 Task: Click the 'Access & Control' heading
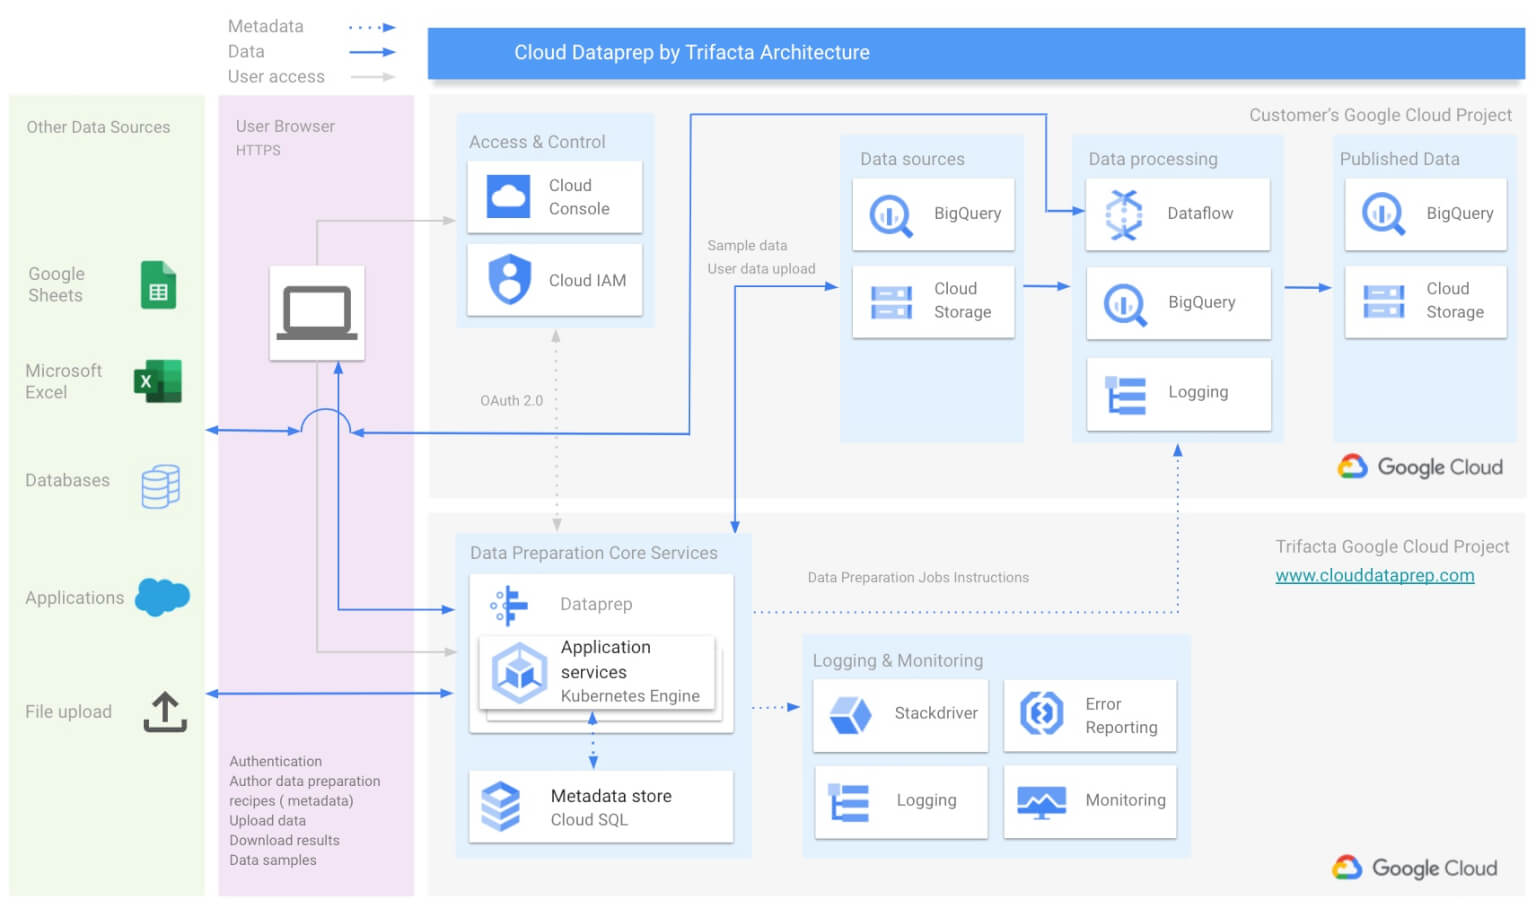[537, 142]
